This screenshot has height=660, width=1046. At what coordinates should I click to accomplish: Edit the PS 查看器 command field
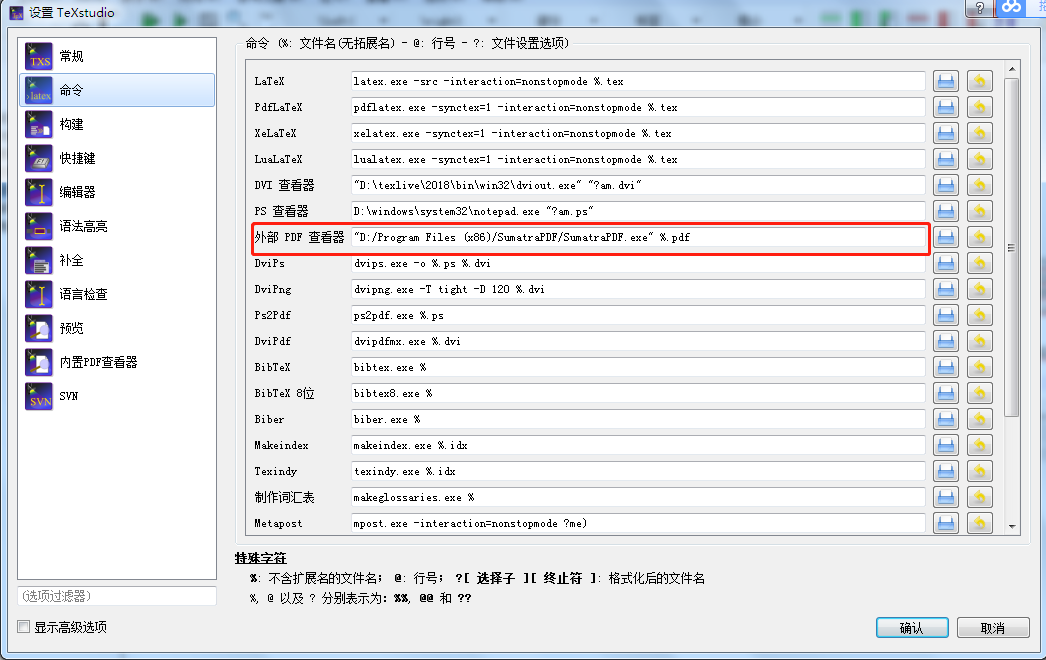click(x=638, y=212)
